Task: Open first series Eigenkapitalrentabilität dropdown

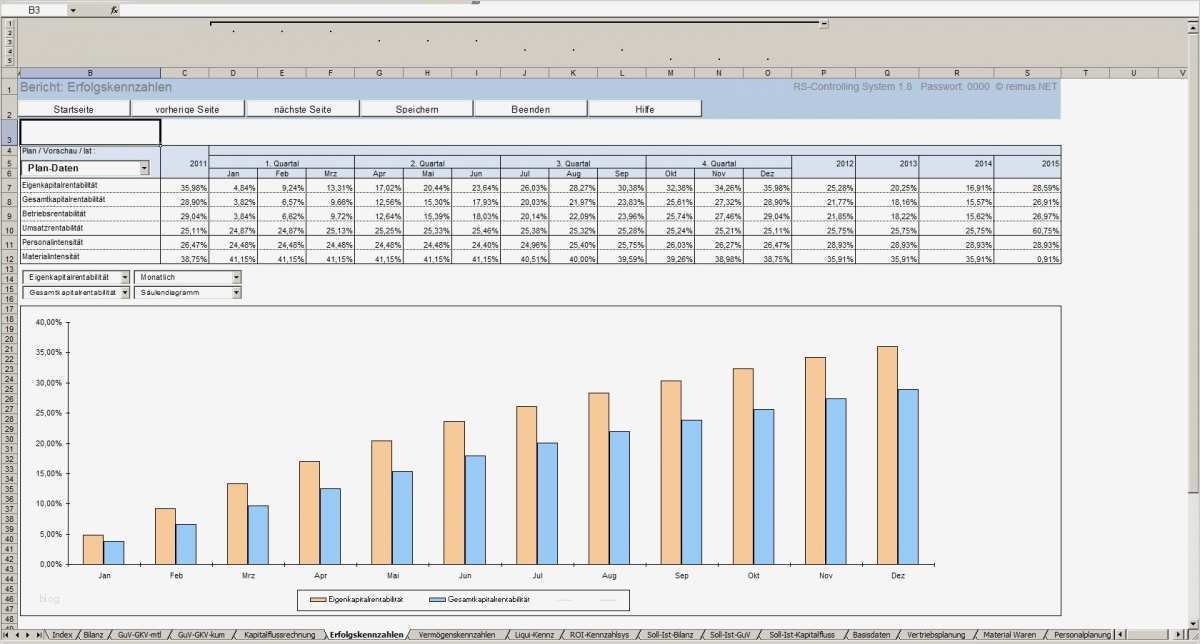Action: [124, 277]
